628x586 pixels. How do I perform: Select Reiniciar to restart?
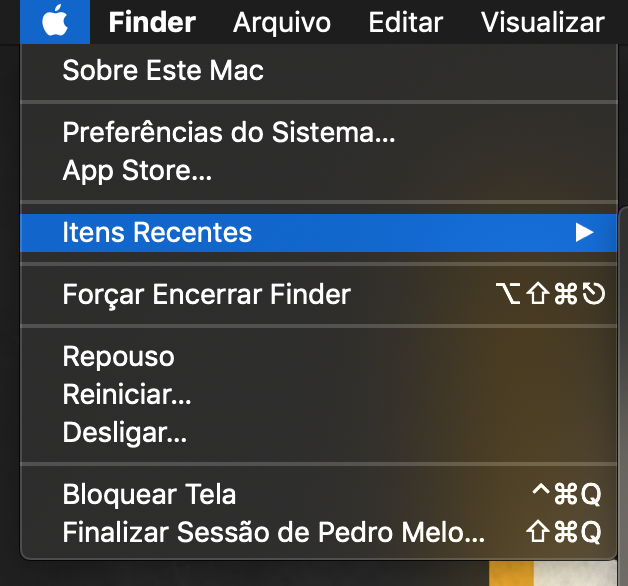pos(126,395)
